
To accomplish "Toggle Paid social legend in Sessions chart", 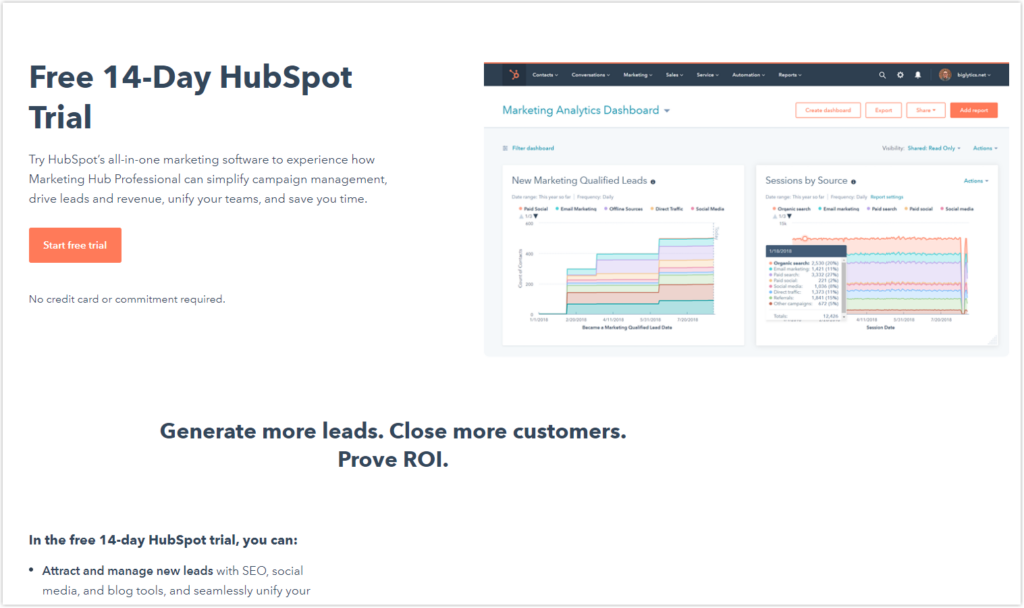I will pos(918,209).
